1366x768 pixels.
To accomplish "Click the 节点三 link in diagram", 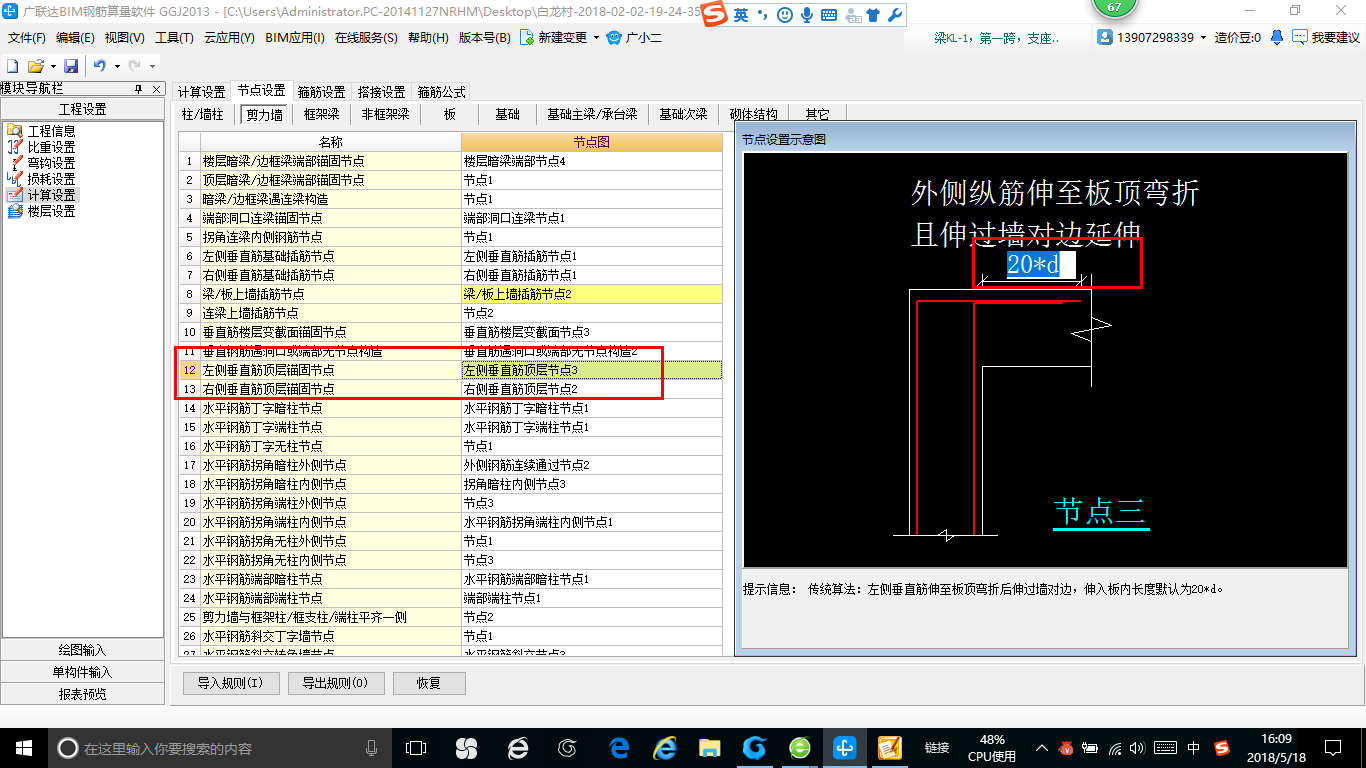I will pyautogui.click(x=1101, y=511).
